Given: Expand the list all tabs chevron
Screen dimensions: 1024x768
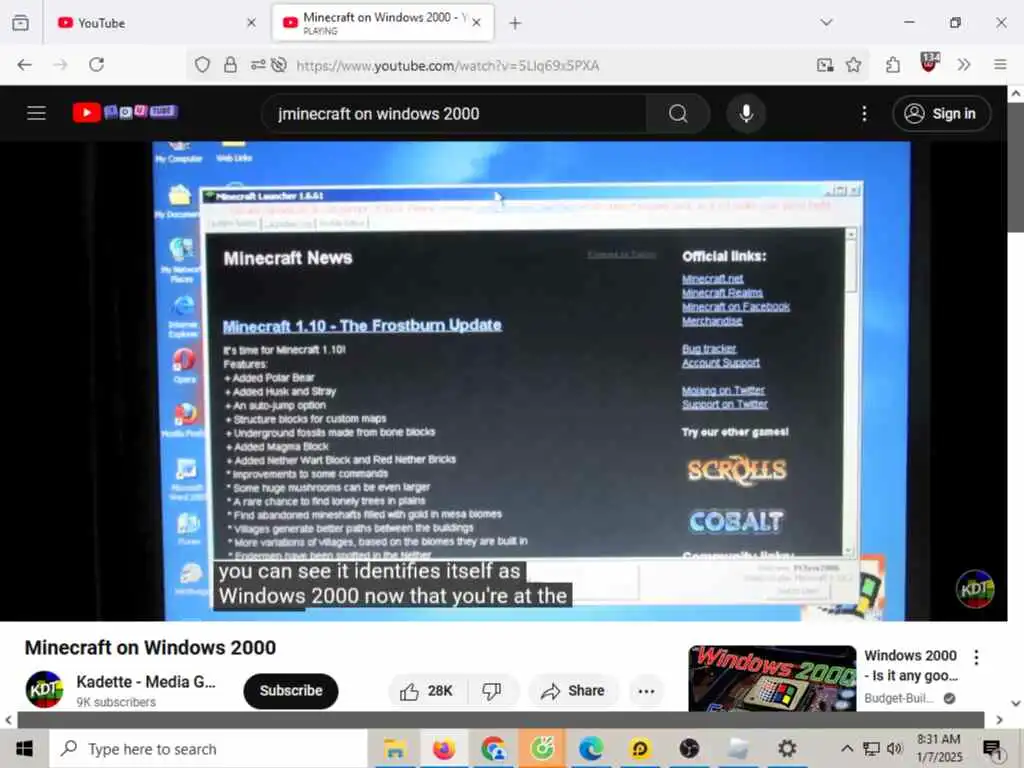Looking at the screenshot, I should (x=826, y=23).
